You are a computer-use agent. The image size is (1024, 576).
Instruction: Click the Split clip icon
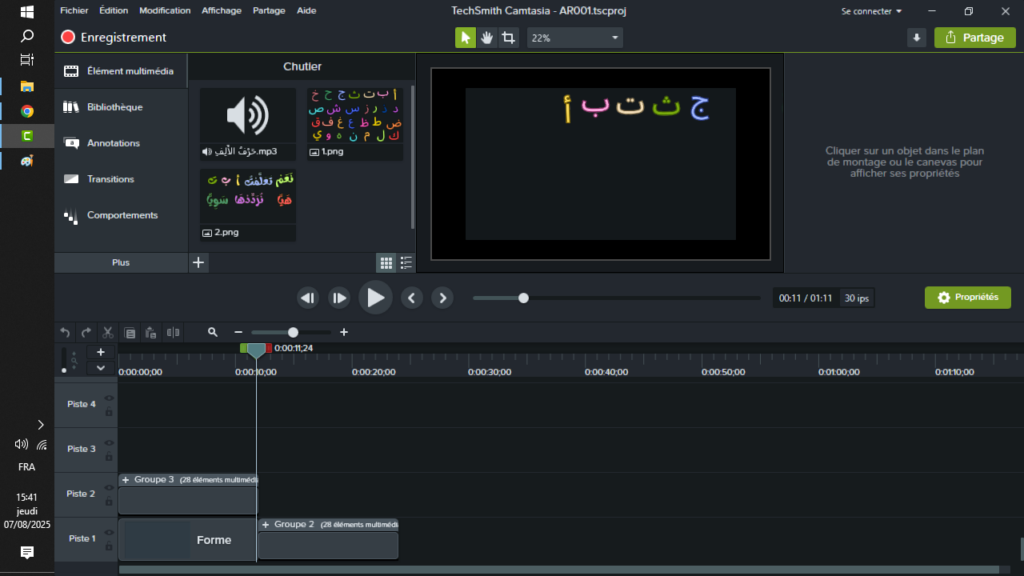[173, 332]
